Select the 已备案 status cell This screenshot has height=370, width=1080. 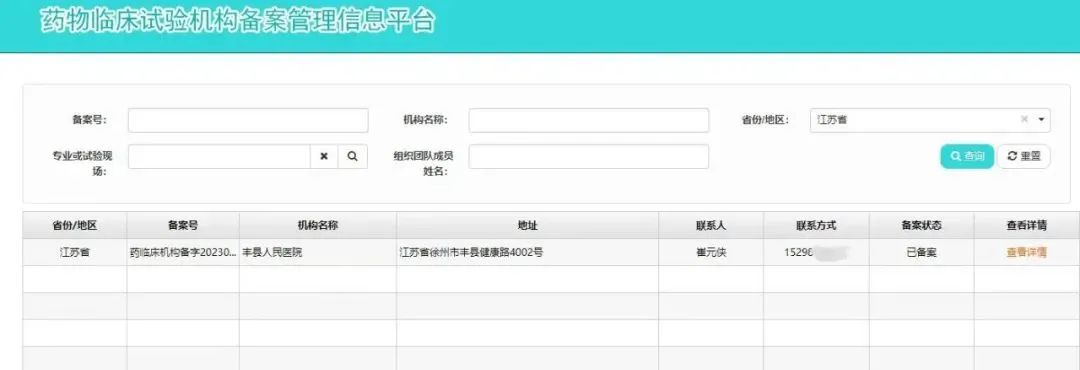[922, 252]
